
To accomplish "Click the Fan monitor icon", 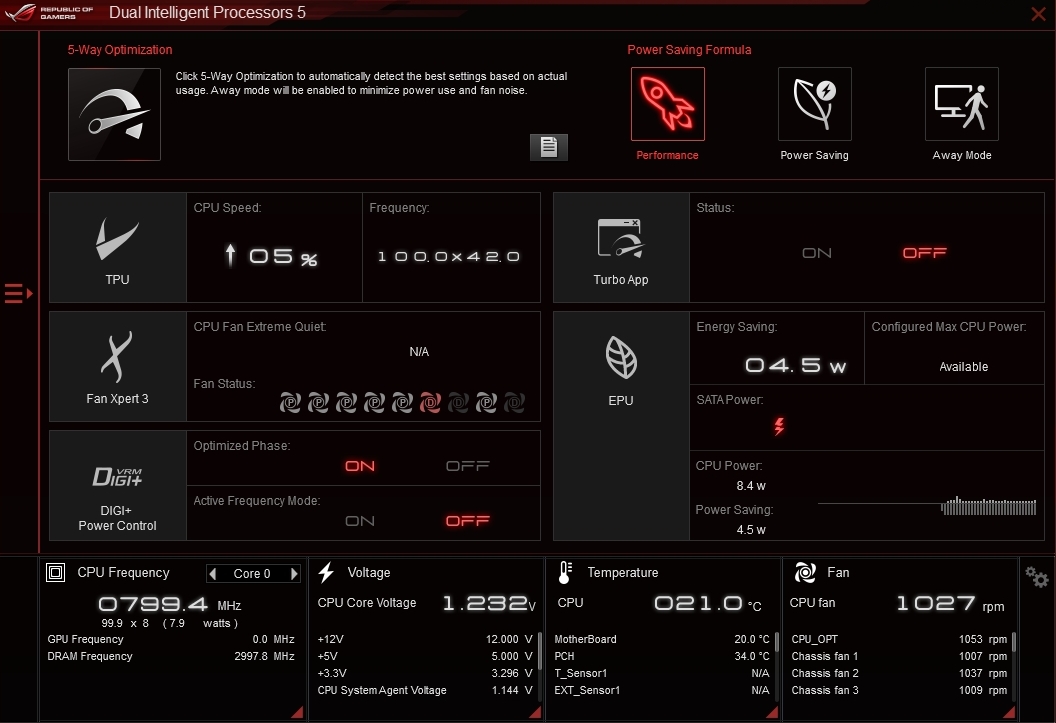I will (805, 572).
